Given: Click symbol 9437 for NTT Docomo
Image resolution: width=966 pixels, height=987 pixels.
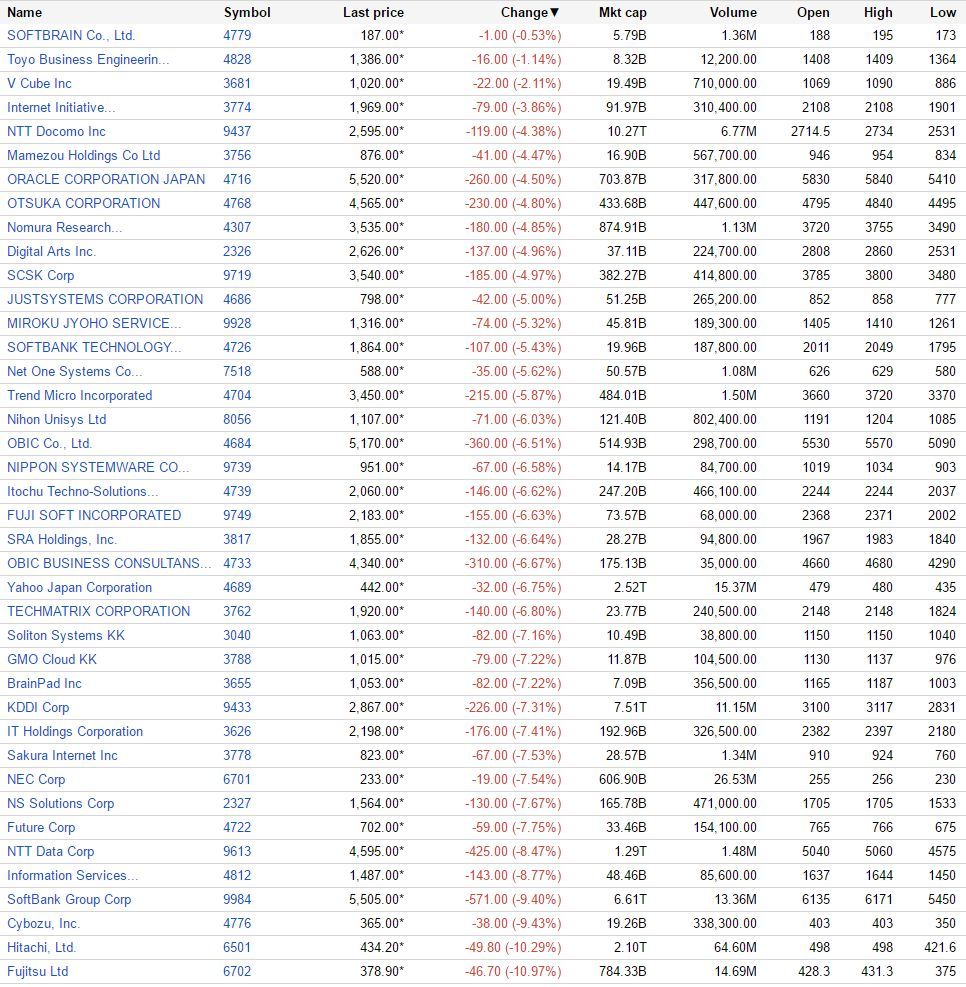Looking at the screenshot, I should 237,131.
